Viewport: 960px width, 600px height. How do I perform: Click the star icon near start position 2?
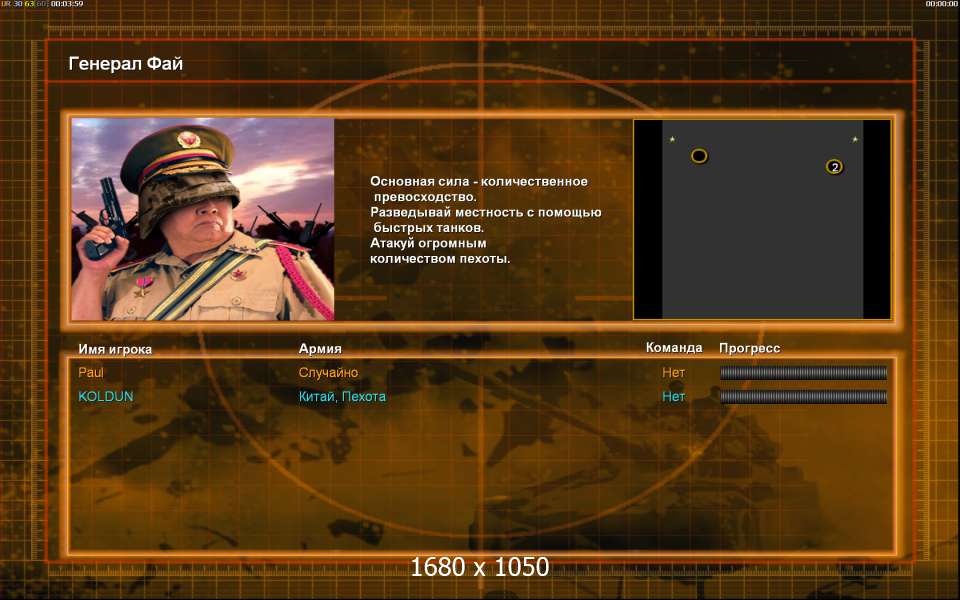(855, 140)
